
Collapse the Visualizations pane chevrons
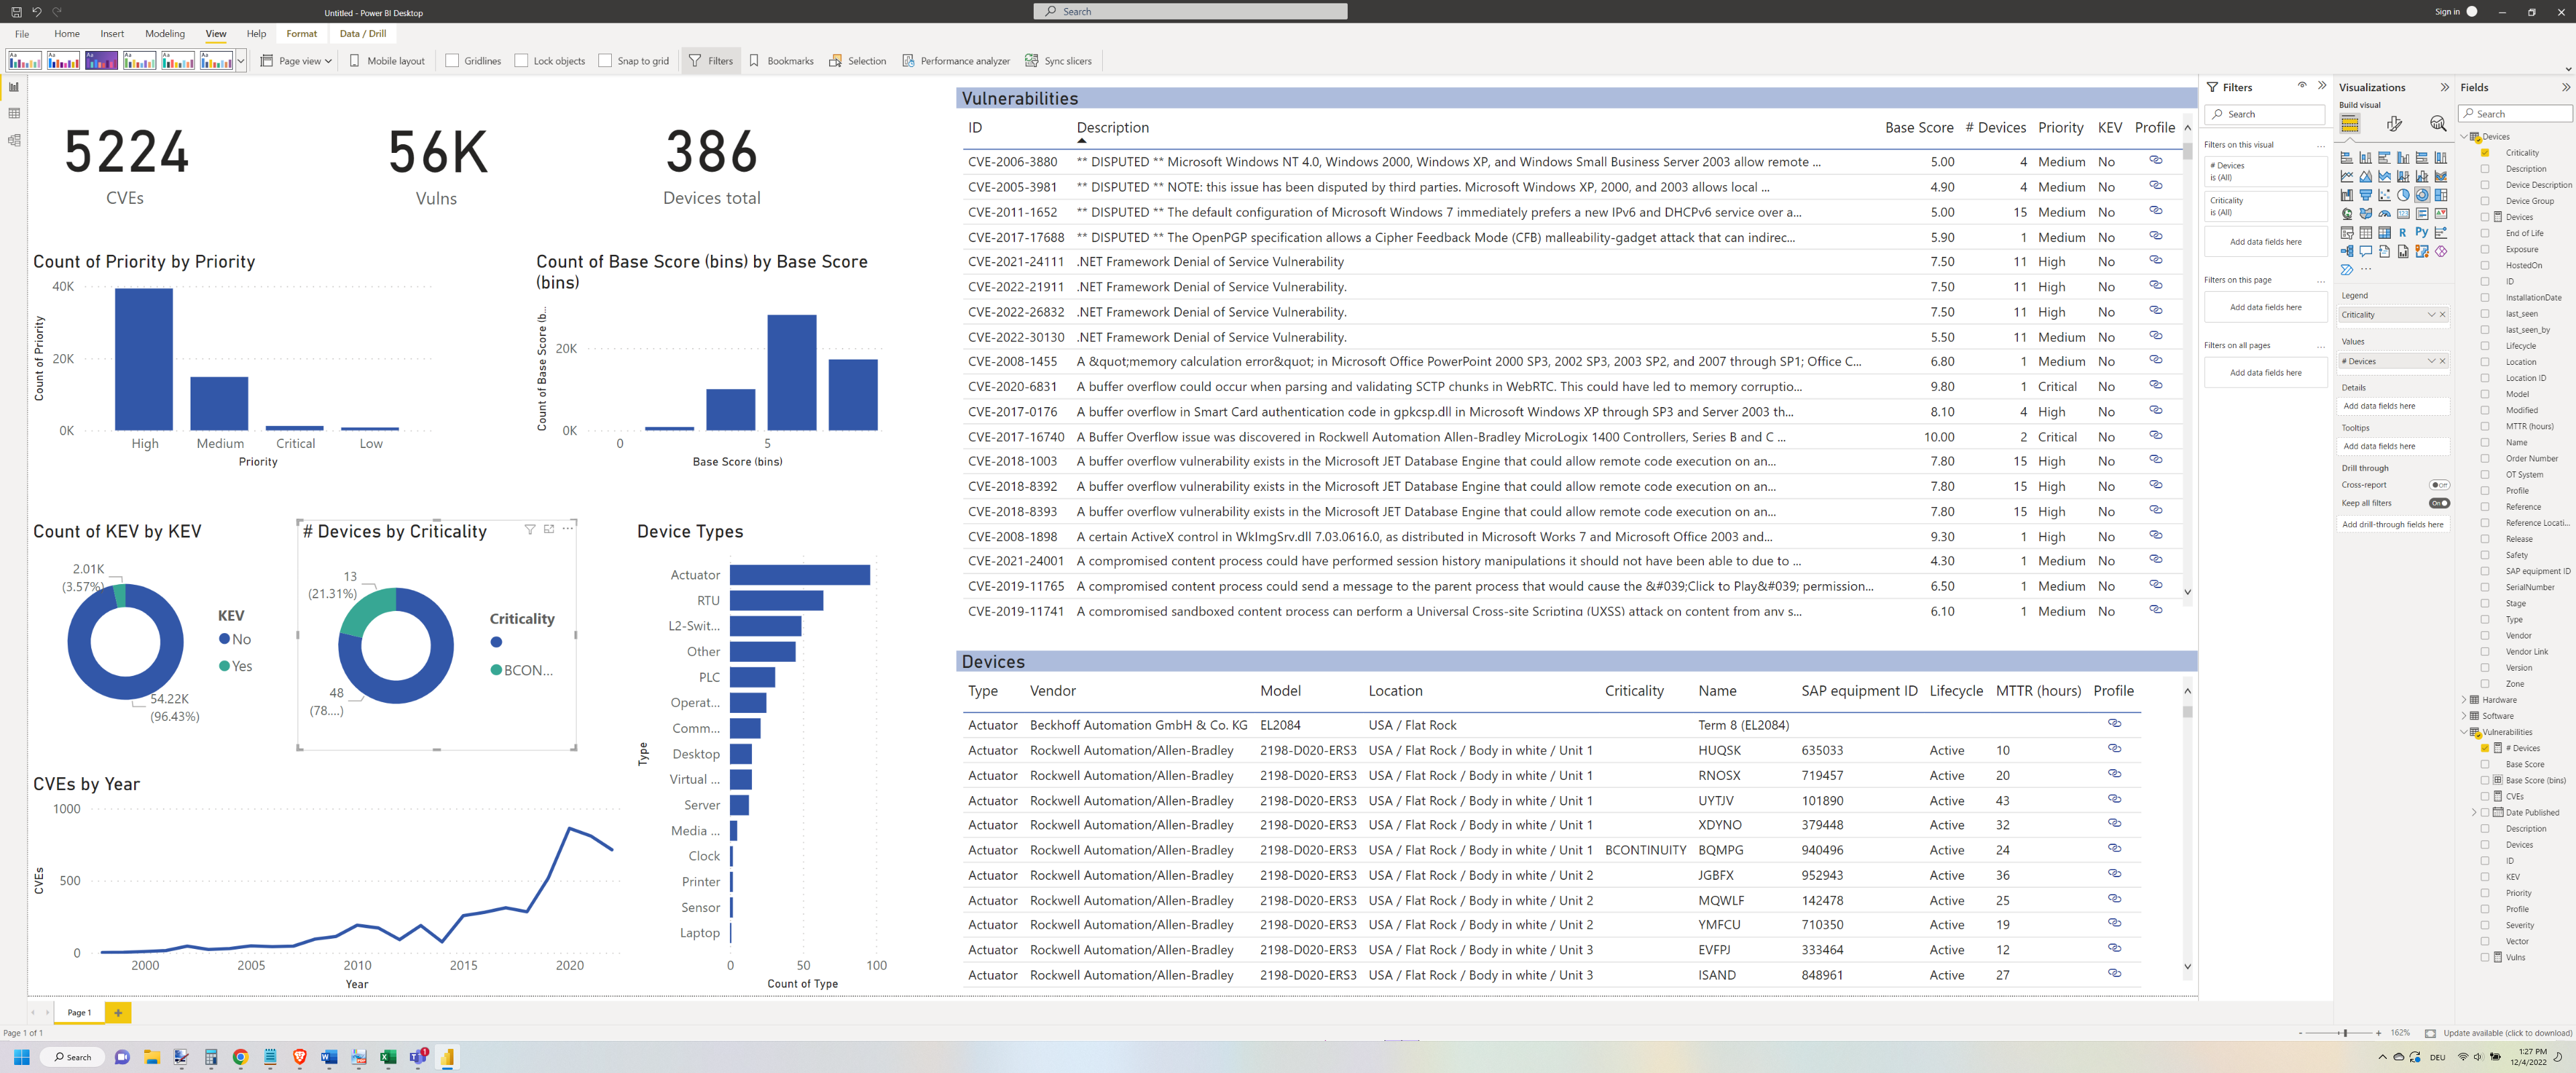click(2444, 87)
